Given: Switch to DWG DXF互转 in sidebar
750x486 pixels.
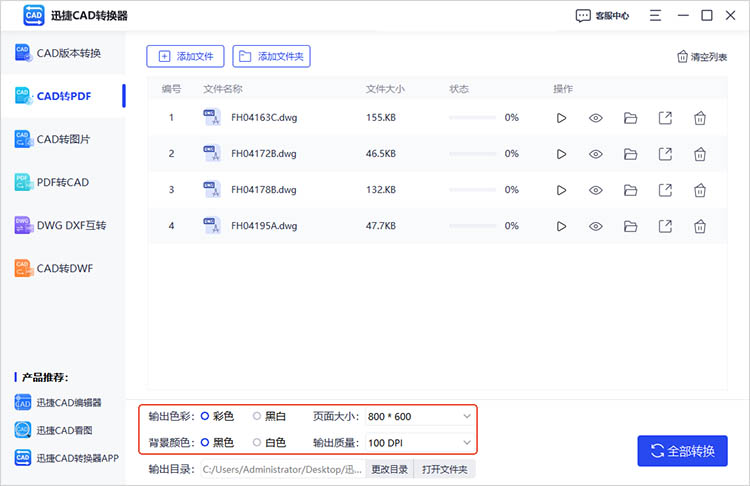Looking at the screenshot, I should [63, 225].
